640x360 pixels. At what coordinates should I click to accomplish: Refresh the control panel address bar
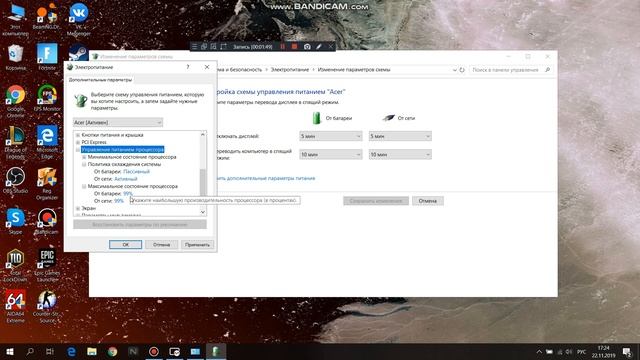click(x=462, y=70)
